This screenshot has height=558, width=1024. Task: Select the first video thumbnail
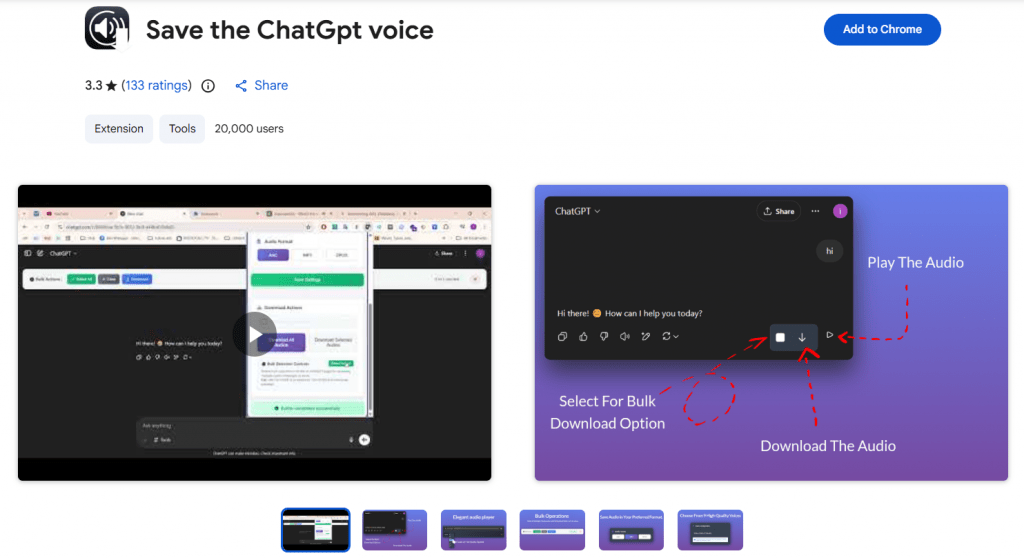click(315, 530)
